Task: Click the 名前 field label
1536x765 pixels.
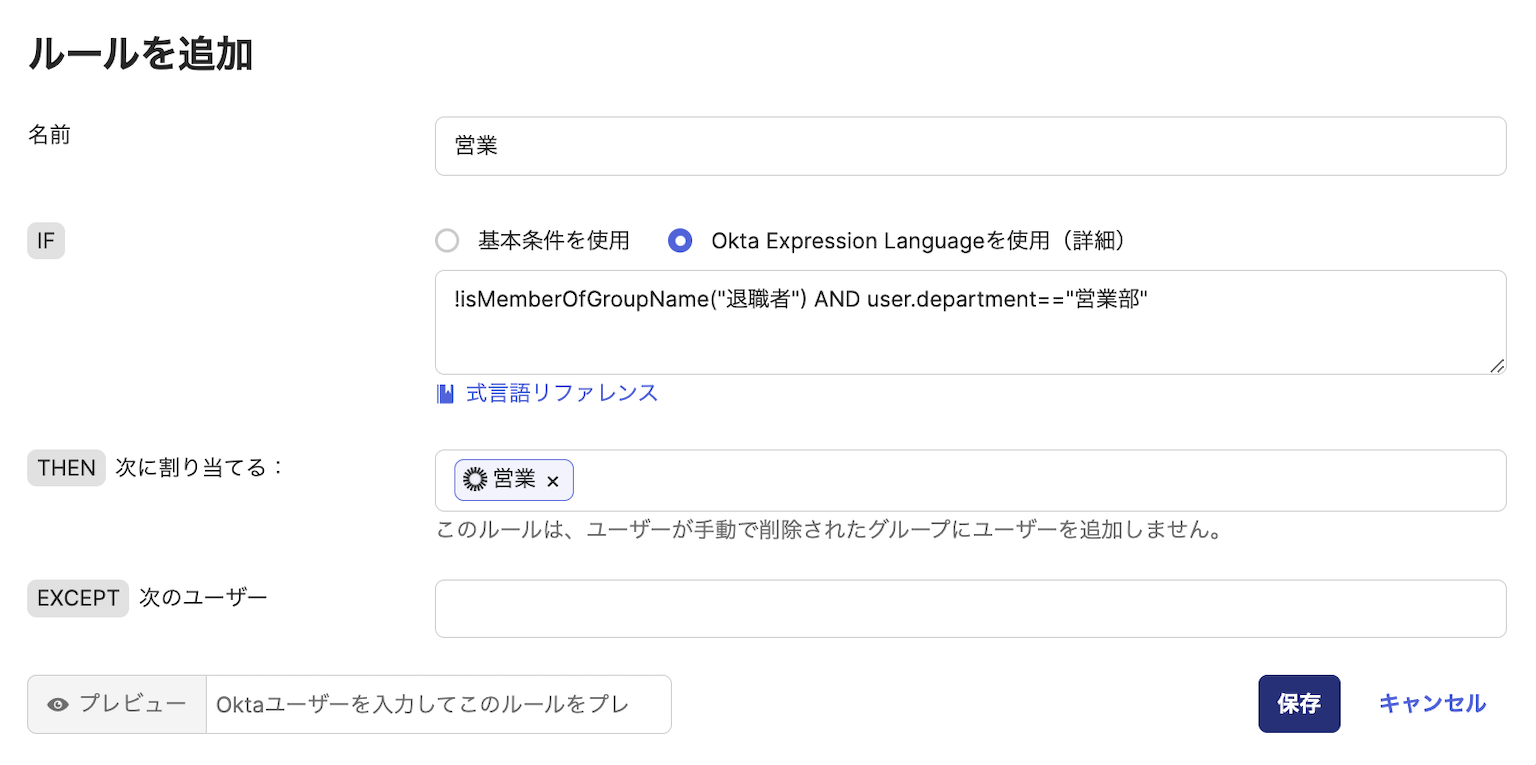Action: coord(49,135)
